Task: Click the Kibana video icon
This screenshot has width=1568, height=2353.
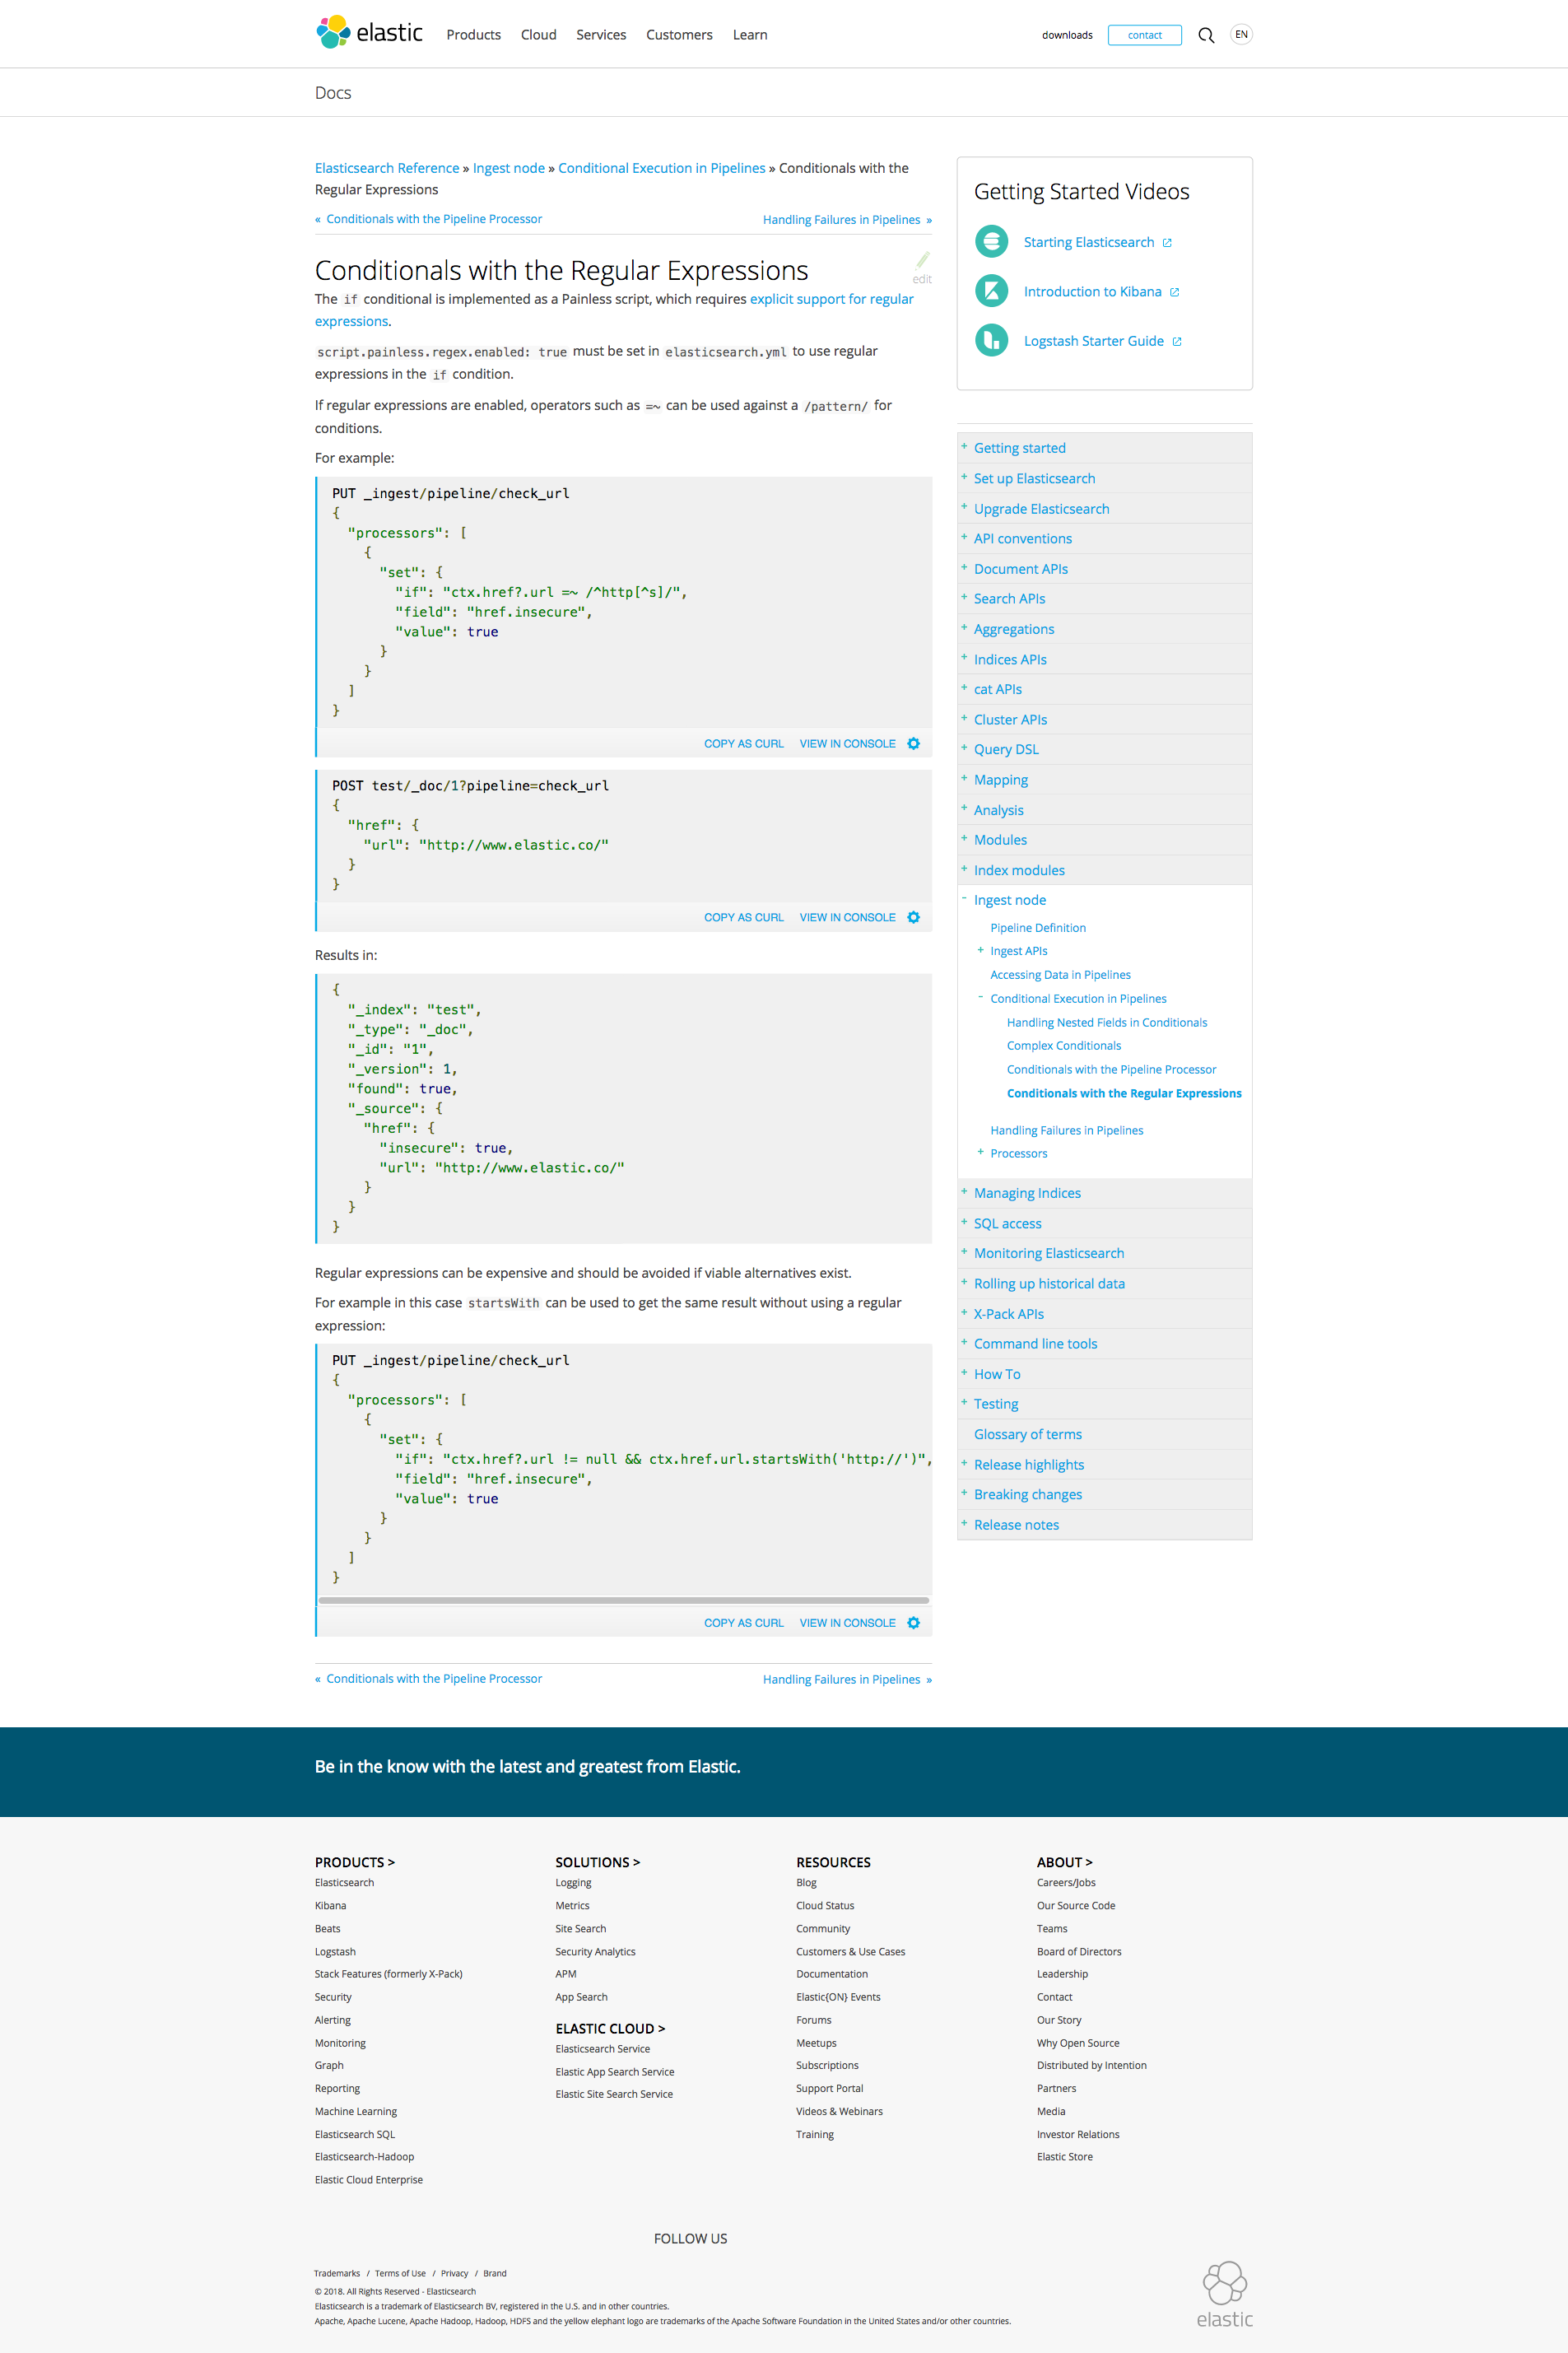Action: point(991,291)
